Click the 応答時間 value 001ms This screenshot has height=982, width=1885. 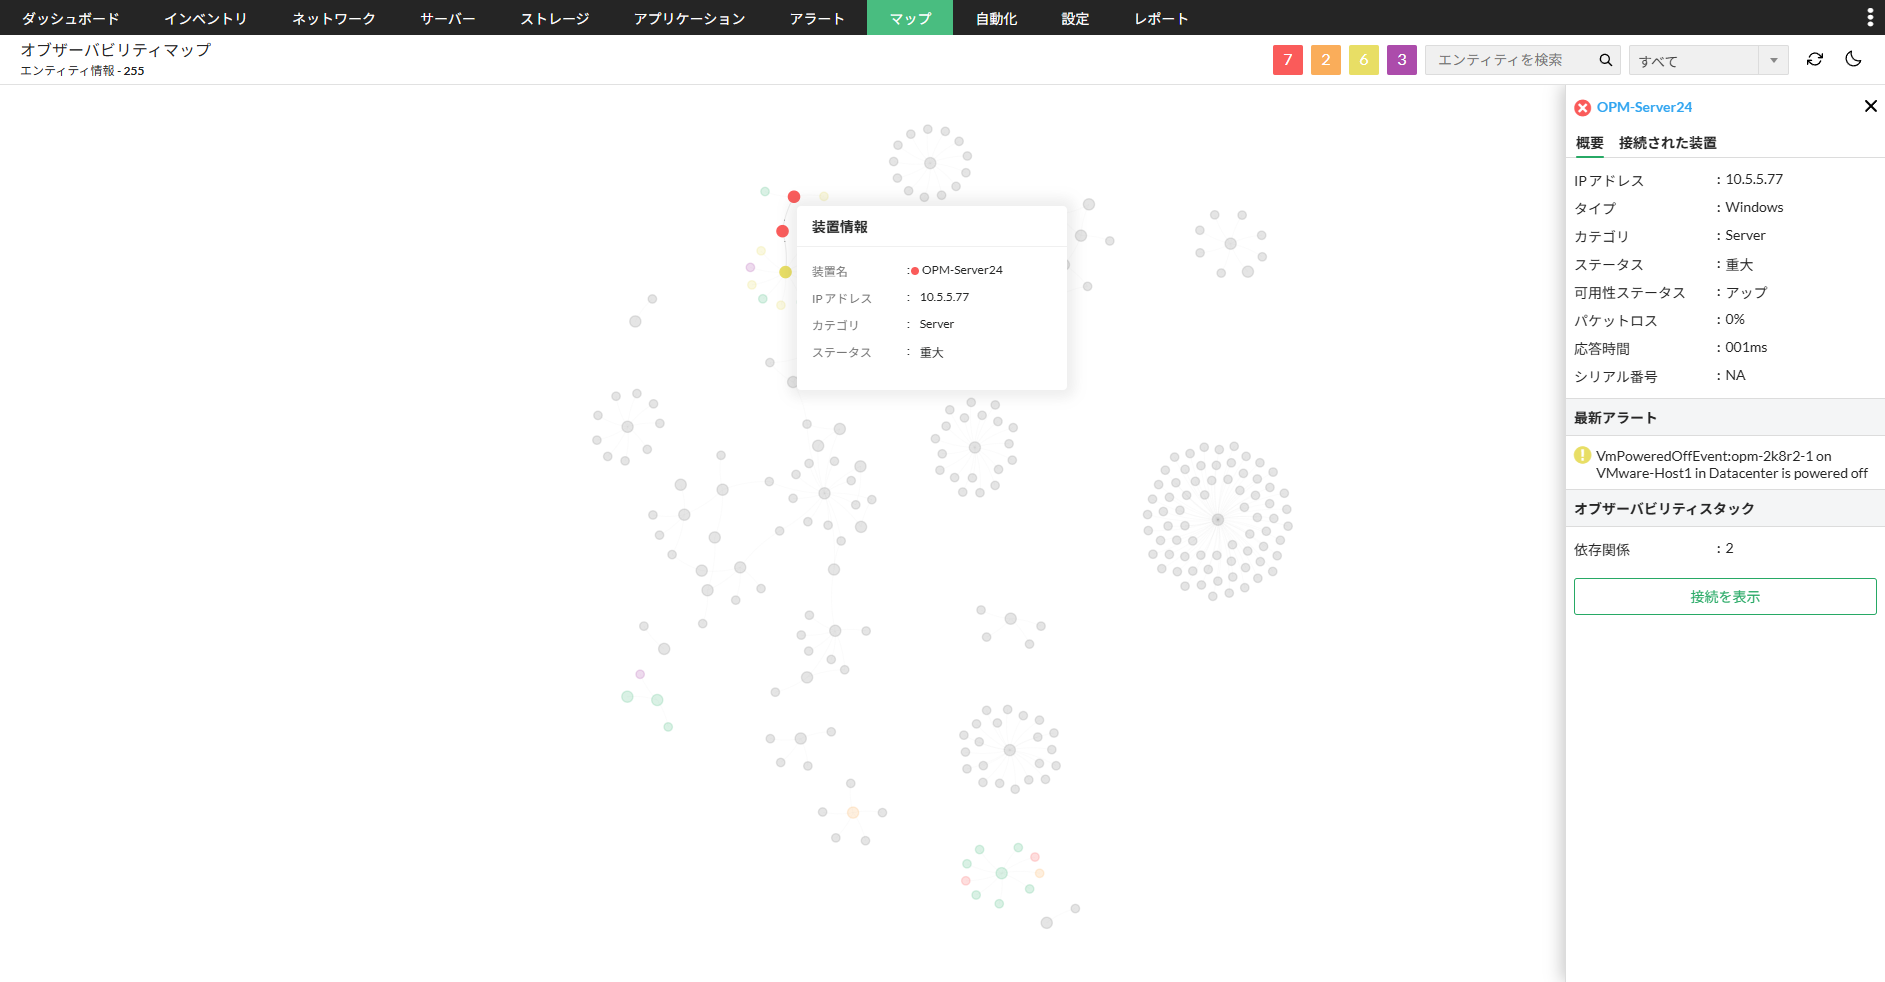point(1746,347)
